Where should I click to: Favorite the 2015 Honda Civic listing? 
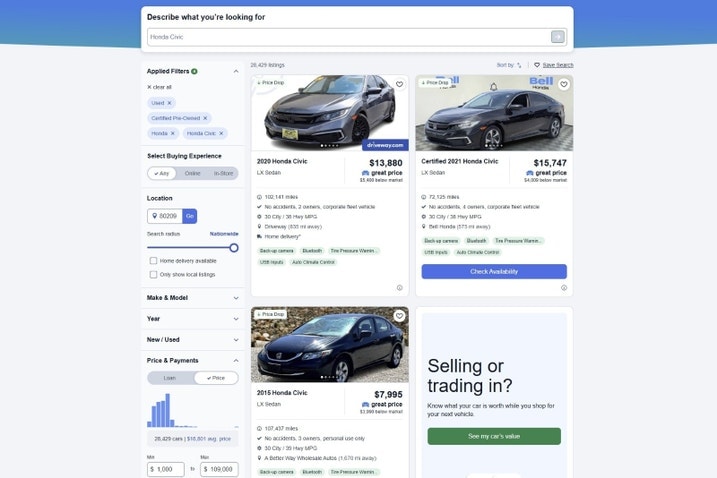(399, 316)
